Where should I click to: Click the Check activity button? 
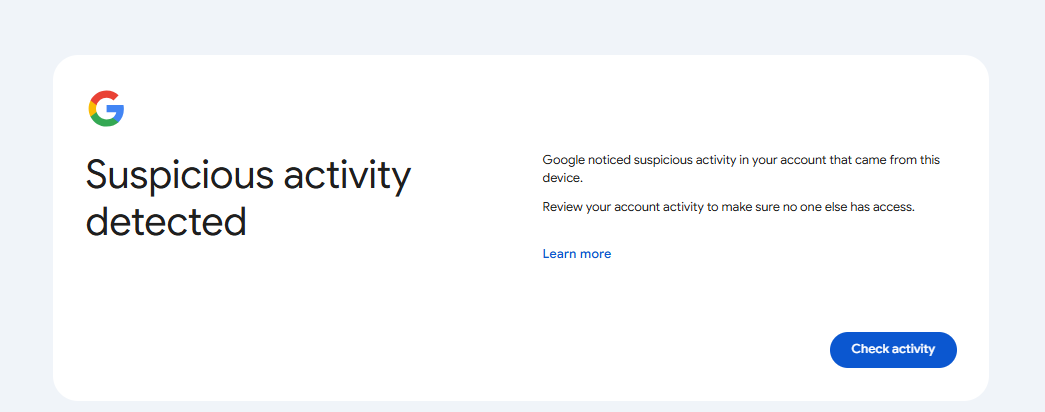(x=893, y=349)
